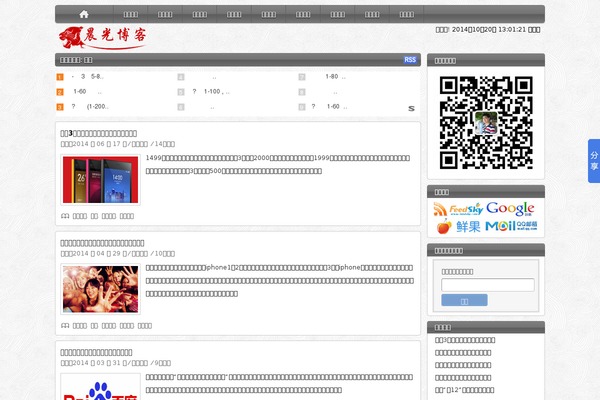
Task: Subscribe via the QQ Mail logo
Action: 511,226
